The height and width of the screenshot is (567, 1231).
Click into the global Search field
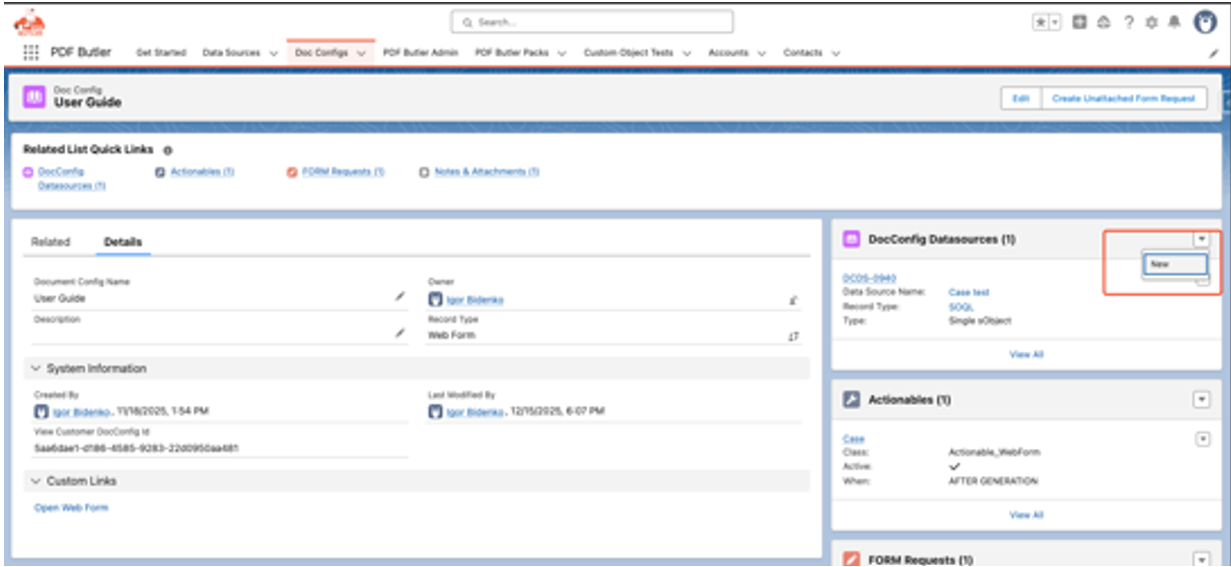pyautogui.click(x=592, y=22)
